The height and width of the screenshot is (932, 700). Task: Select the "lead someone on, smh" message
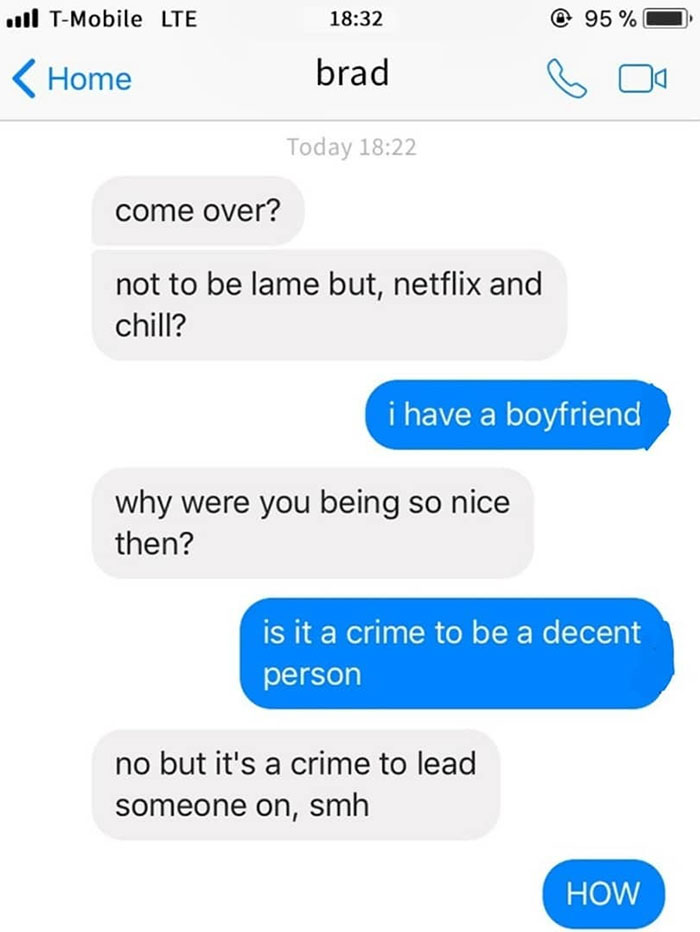point(296,785)
